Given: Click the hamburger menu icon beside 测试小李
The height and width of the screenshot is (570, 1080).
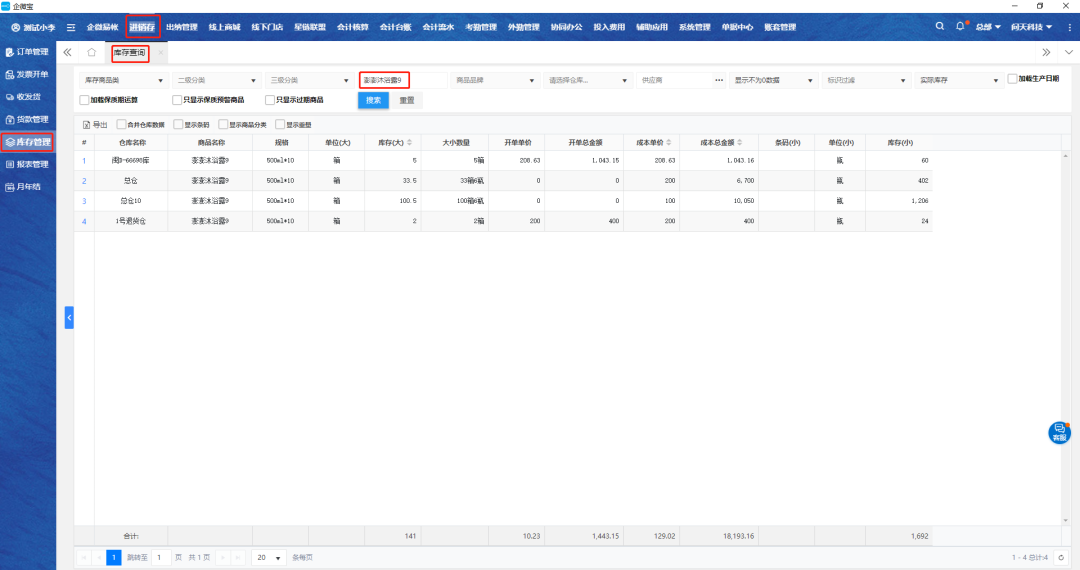Looking at the screenshot, I should pyautogui.click(x=71, y=27).
